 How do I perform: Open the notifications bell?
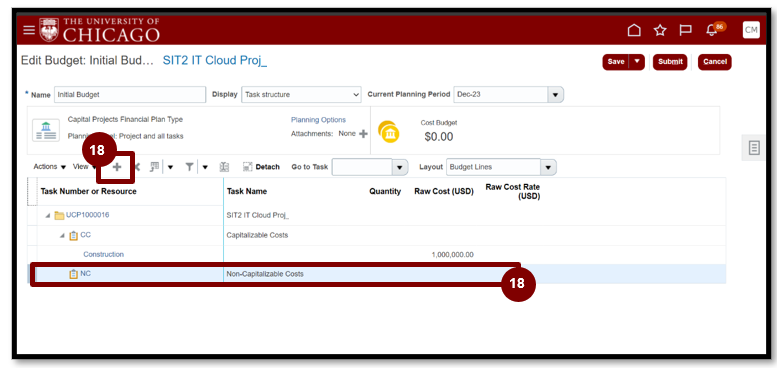712,30
